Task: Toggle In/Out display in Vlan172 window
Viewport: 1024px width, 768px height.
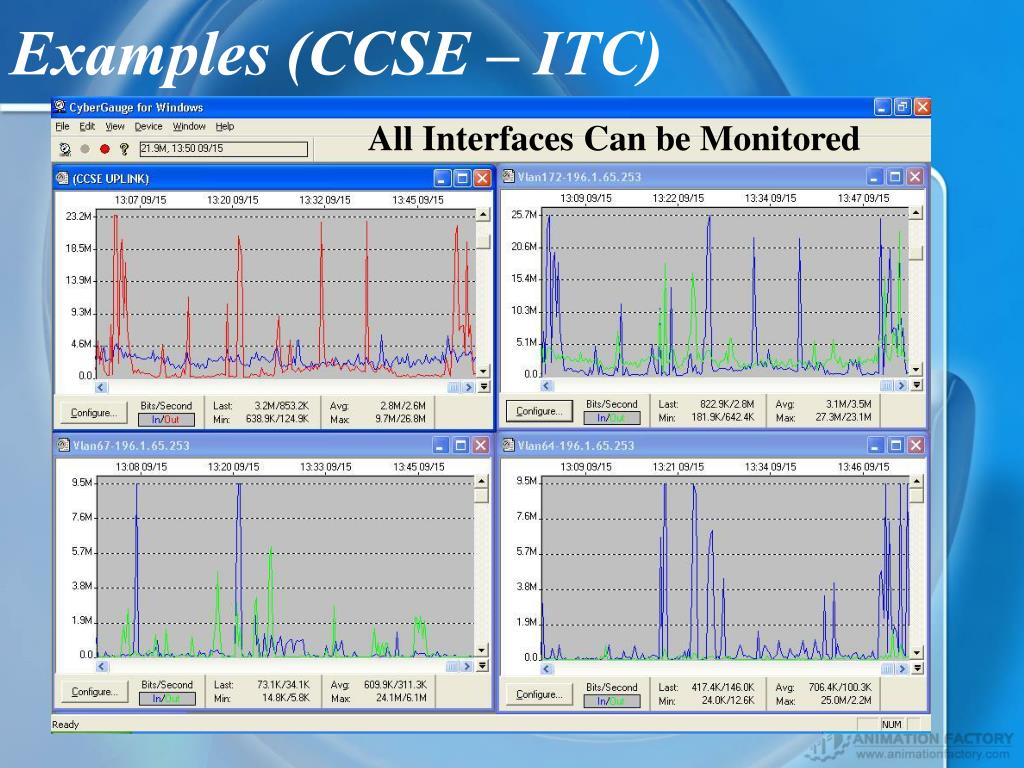Action: [611, 417]
